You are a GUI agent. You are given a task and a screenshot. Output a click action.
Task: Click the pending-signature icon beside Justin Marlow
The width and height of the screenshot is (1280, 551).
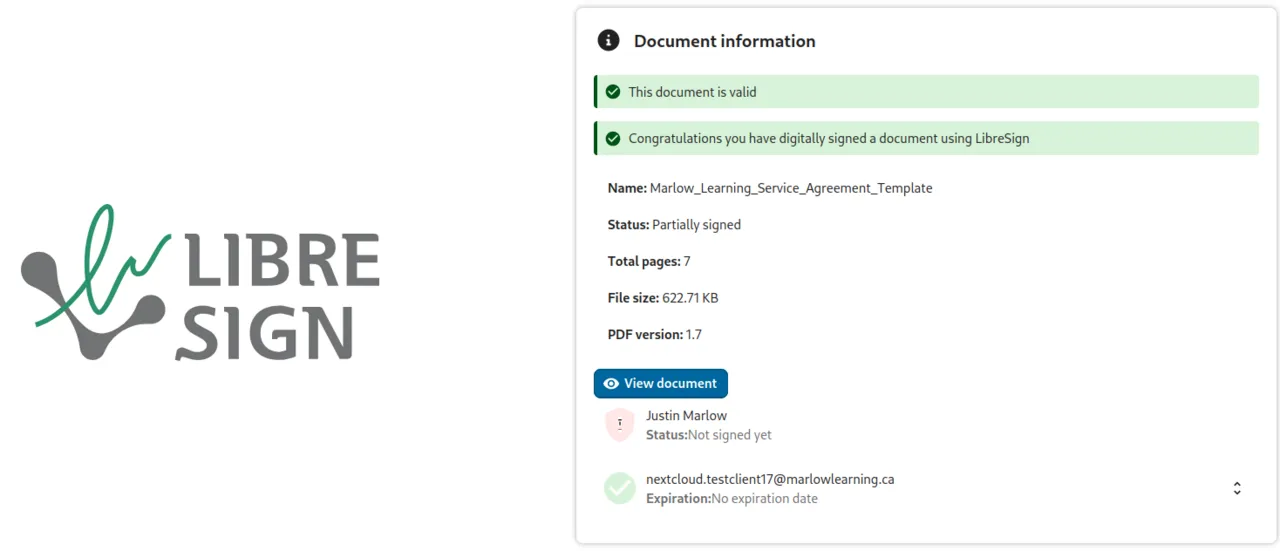coord(620,424)
